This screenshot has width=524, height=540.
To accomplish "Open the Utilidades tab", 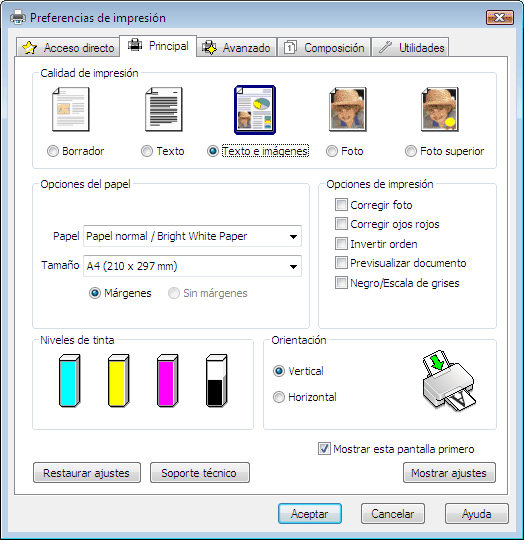I will [x=410, y=48].
